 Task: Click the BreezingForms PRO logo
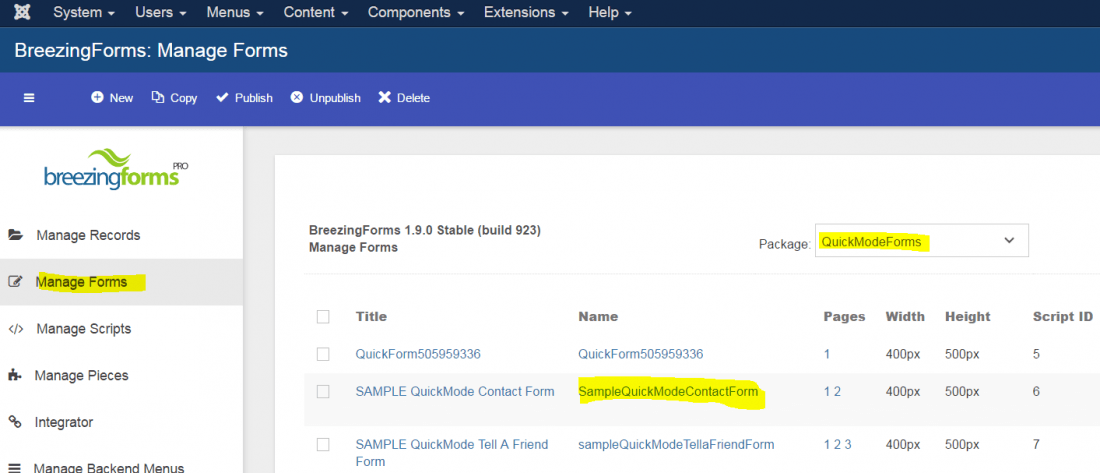coord(116,169)
